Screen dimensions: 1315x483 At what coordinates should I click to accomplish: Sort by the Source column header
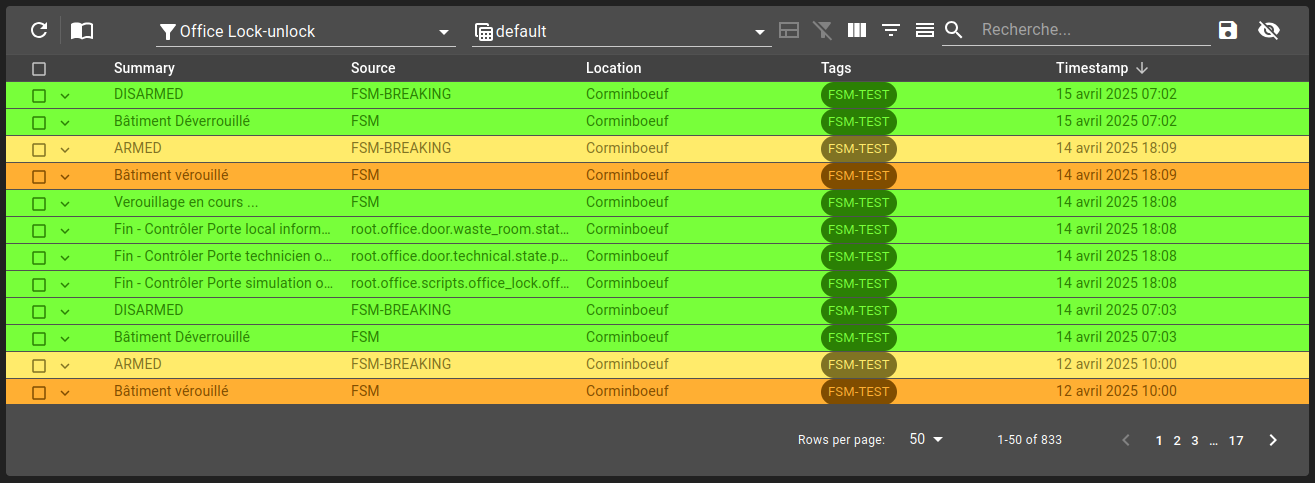(373, 68)
